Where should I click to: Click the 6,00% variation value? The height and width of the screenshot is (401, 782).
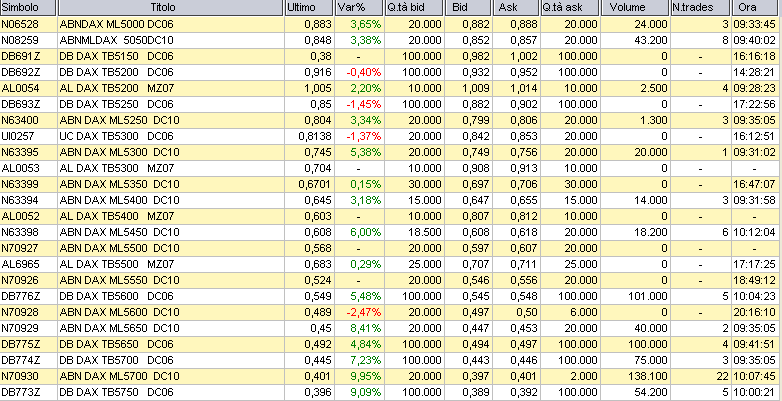click(x=366, y=232)
